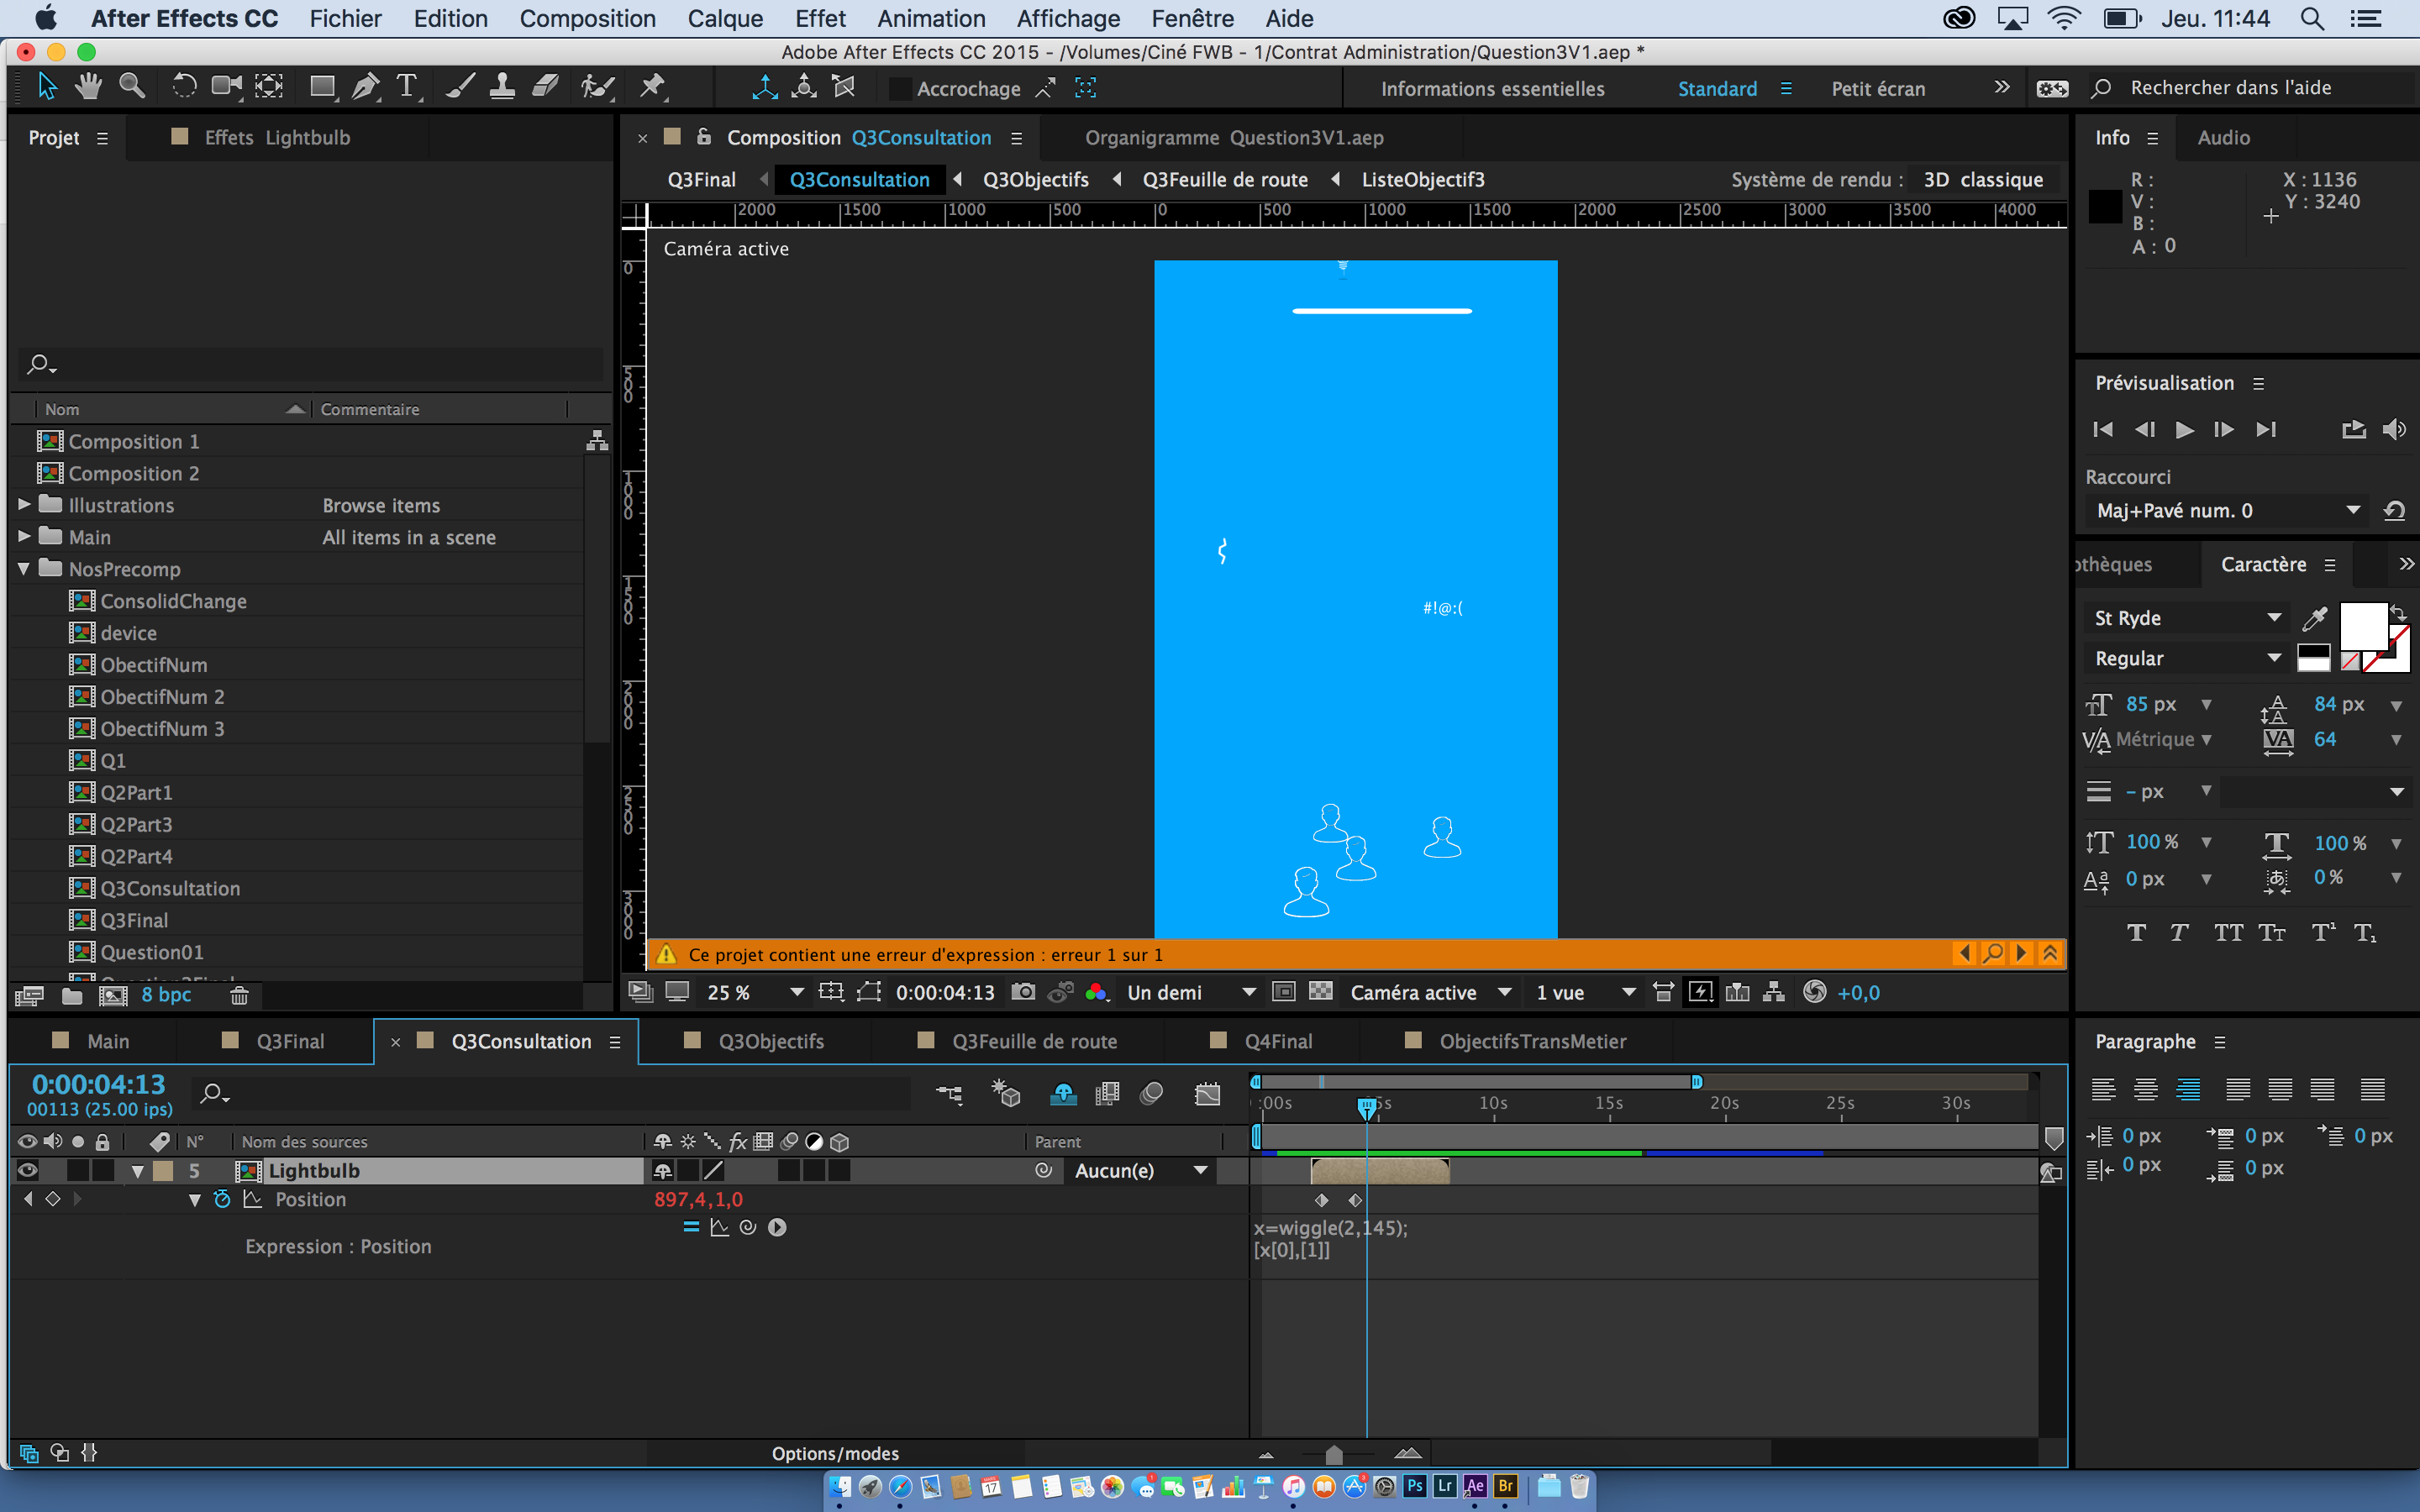Click the snapshot camera icon
The image size is (2420, 1512).
tap(1023, 992)
